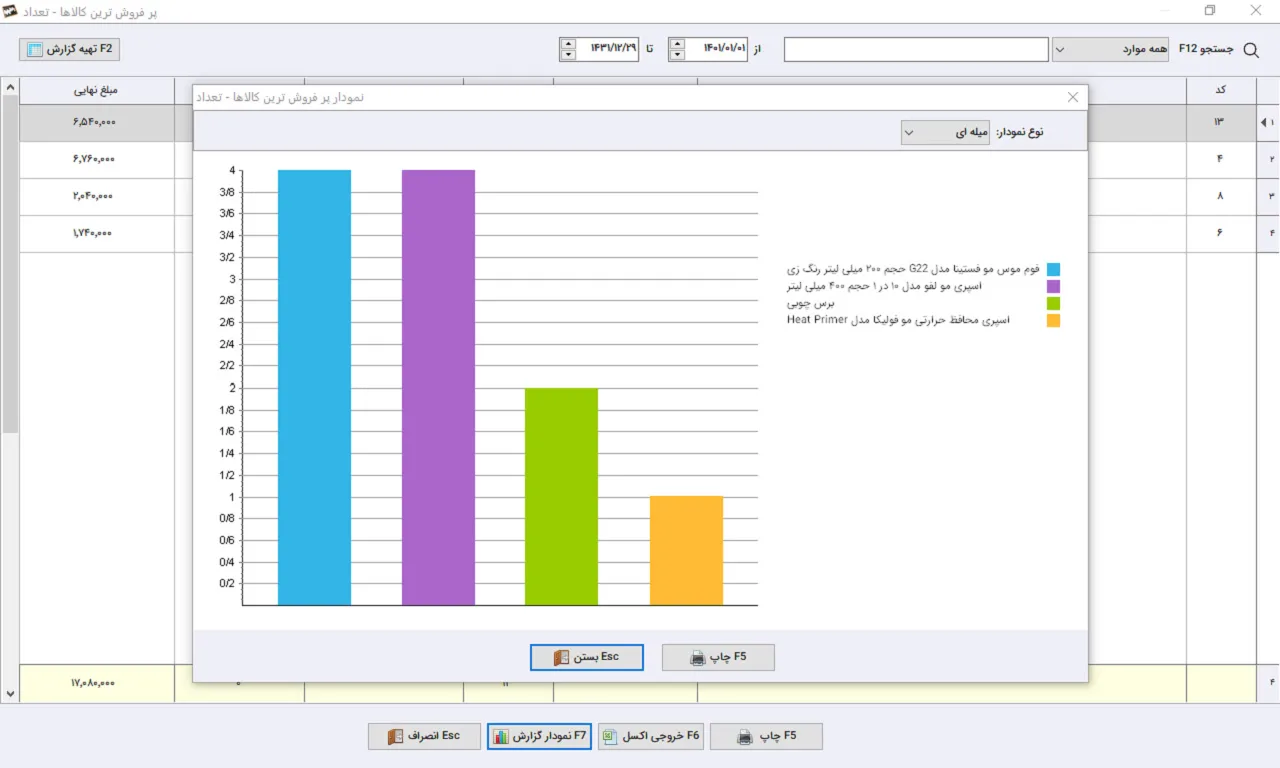This screenshot has height=768, width=1280.
Task: Click the bottom F5 چاپ button
Action: (766, 737)
